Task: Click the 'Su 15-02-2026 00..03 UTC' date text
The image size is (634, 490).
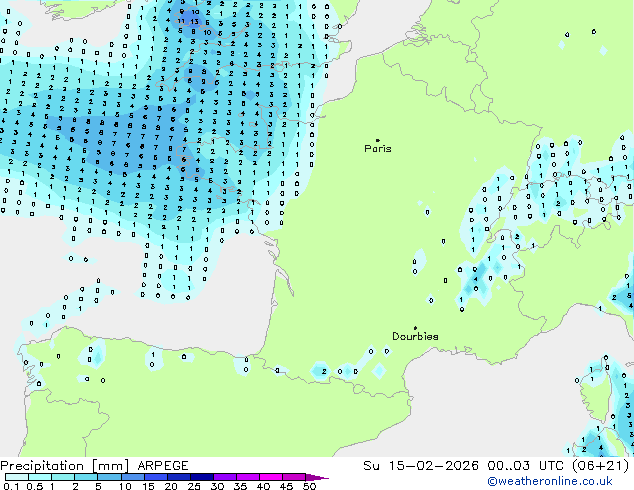Action: click(464, 466)
